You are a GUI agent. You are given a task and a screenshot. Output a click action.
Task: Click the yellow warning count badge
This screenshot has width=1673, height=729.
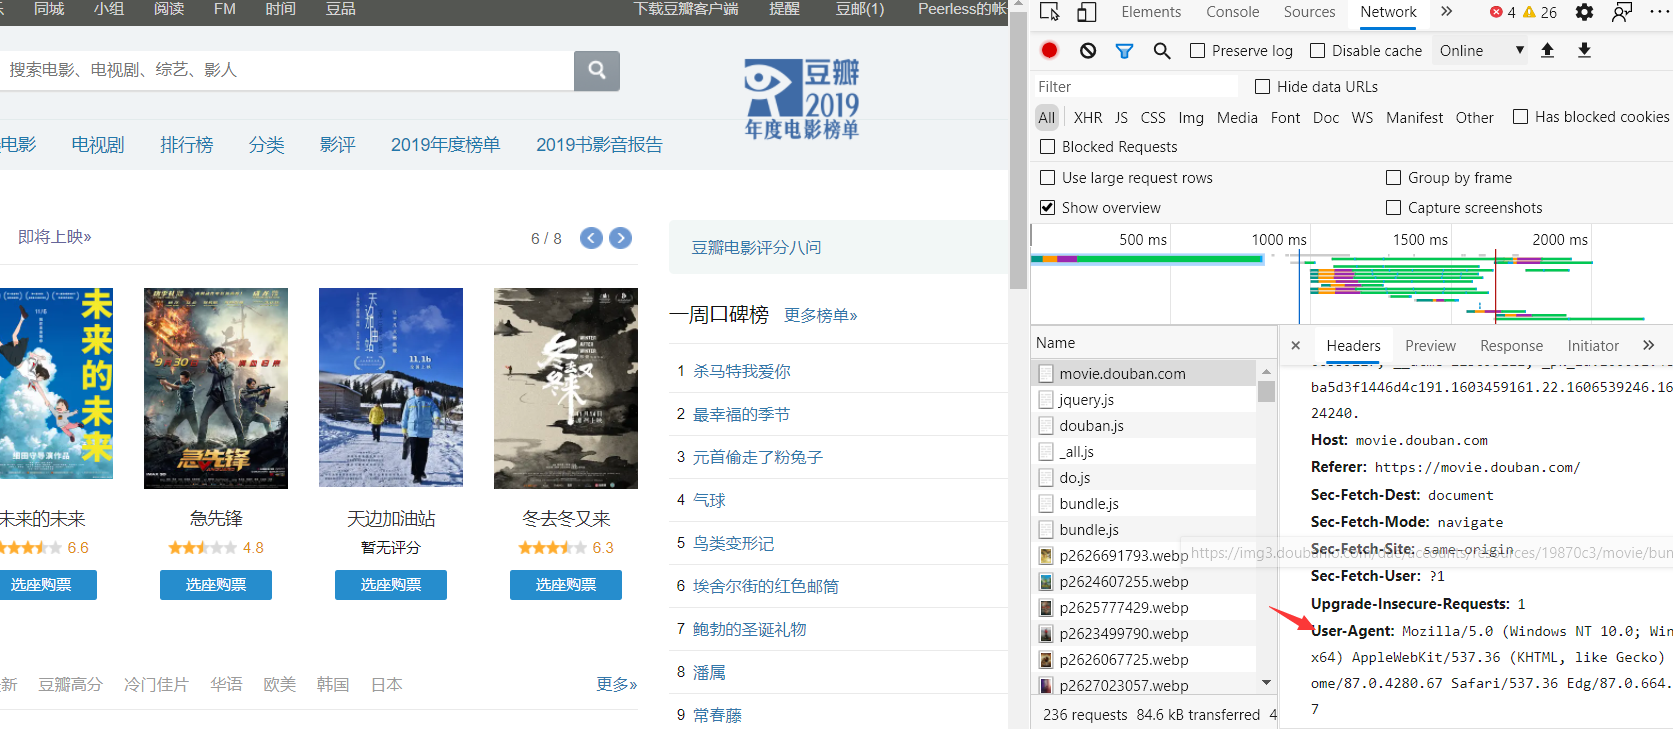tap(1540, 12)
